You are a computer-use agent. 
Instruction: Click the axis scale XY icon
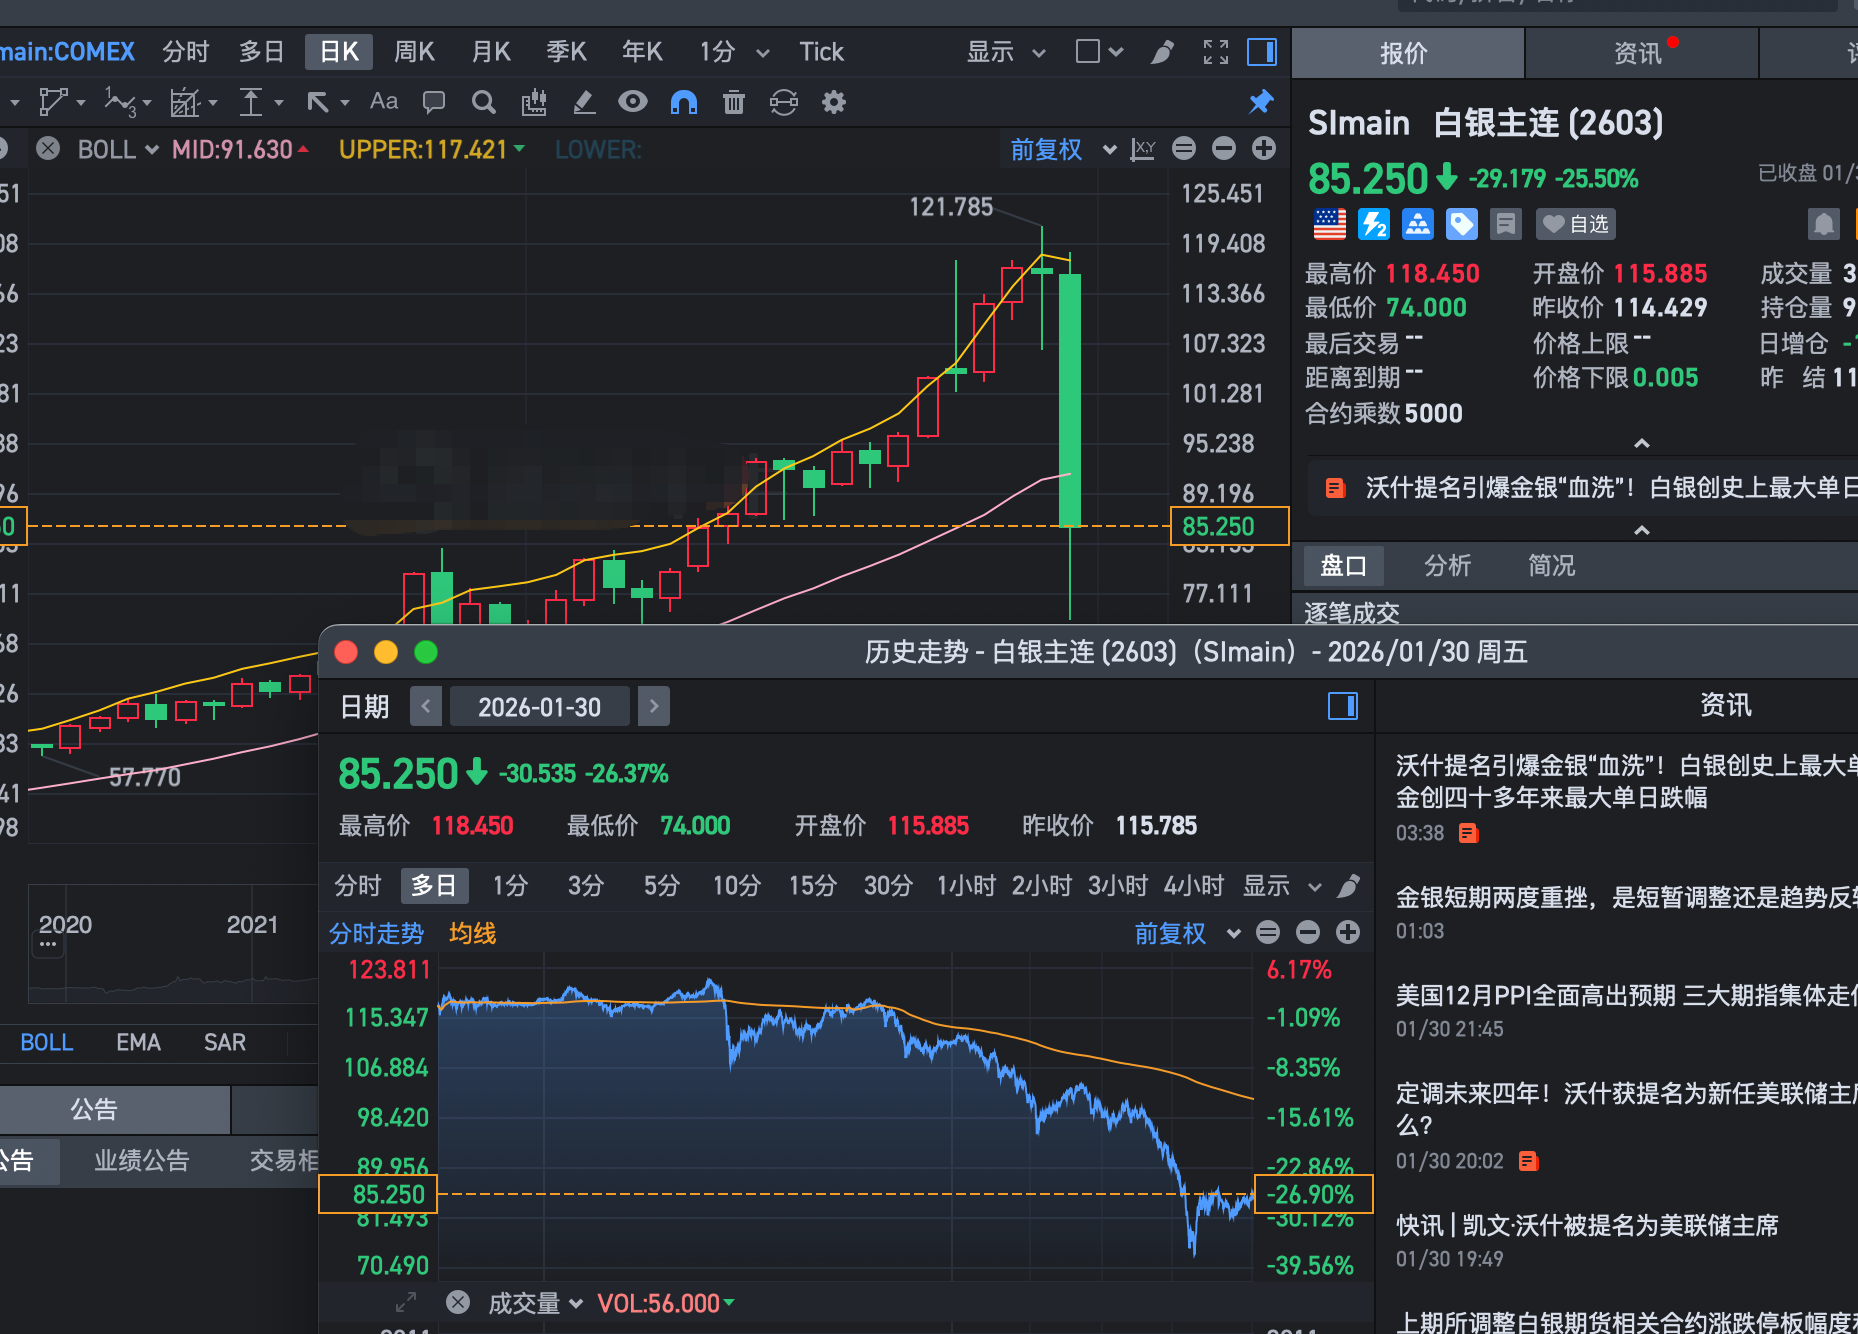pos(1143,149)
